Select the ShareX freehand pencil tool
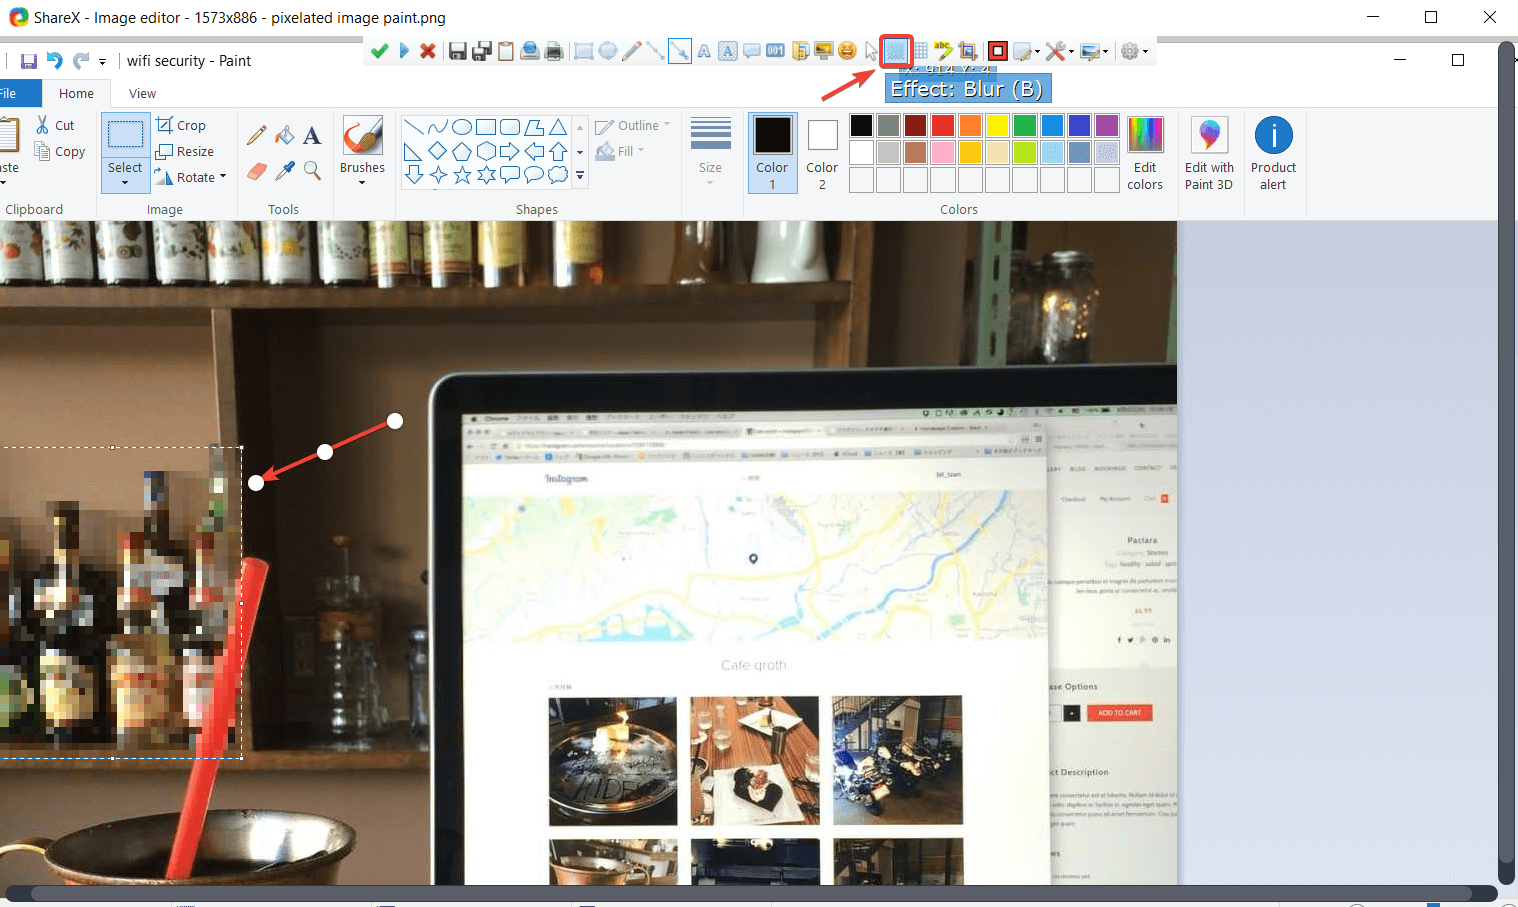This screenshot has height=907, width=1518. [631, 51]
